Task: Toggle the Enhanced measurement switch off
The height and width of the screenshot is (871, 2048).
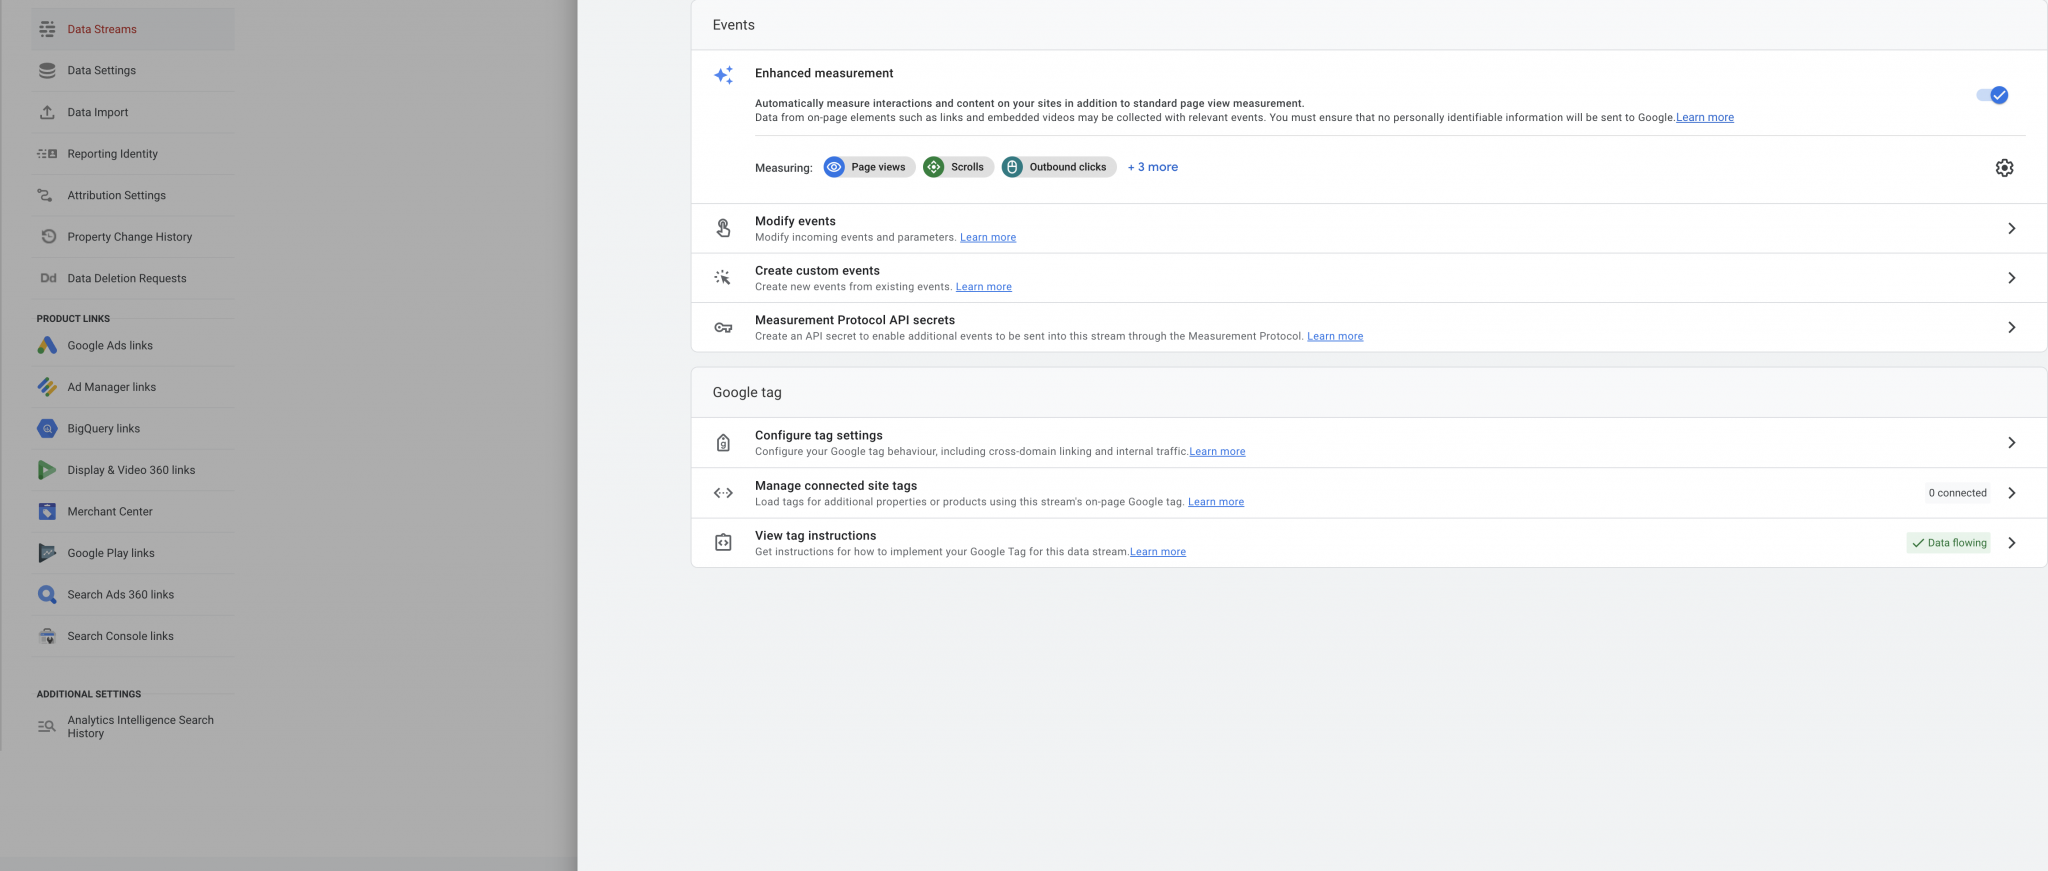Action: [x=1992, y=95]
